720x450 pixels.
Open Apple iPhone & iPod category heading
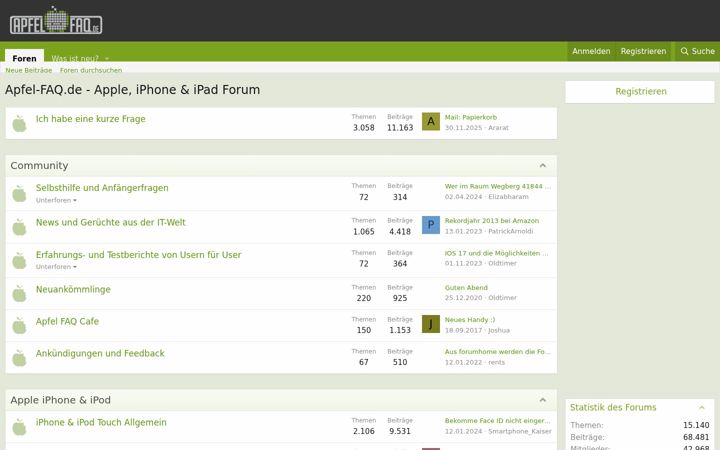(61, 400)
